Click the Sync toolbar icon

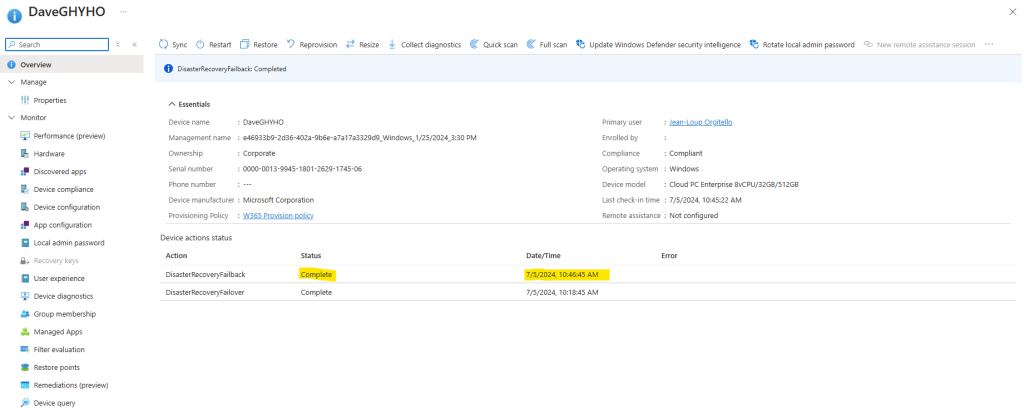(164, 44)
